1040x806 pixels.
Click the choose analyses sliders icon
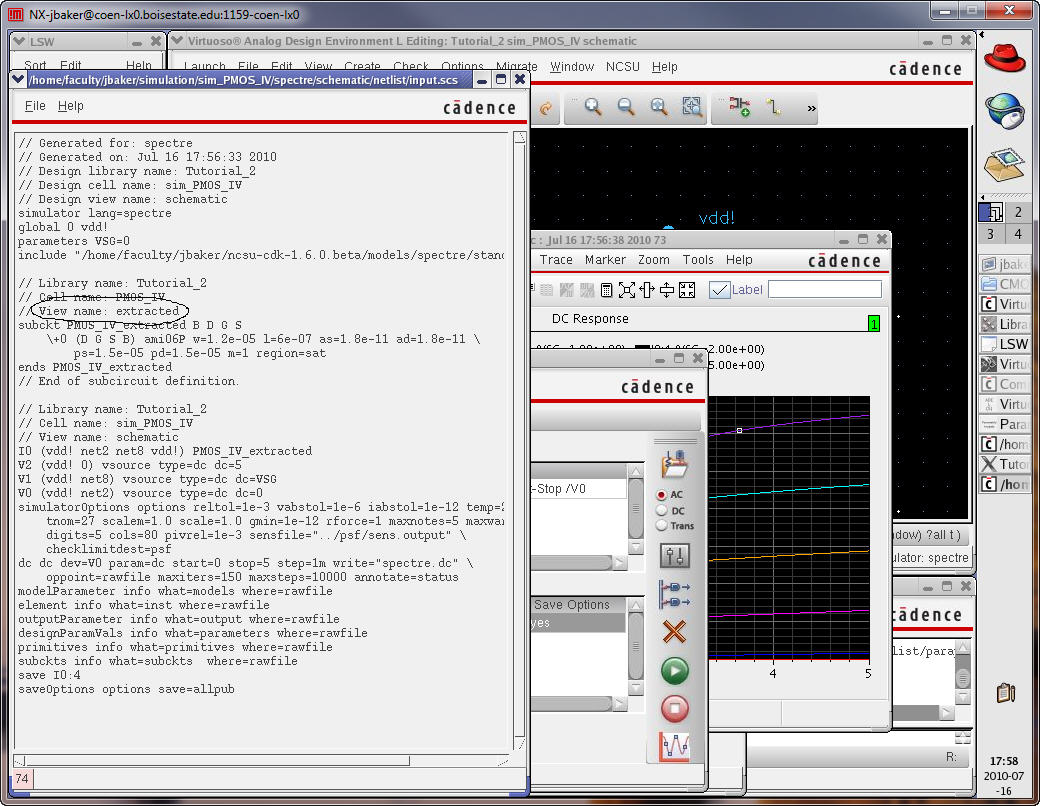[675, 556]
